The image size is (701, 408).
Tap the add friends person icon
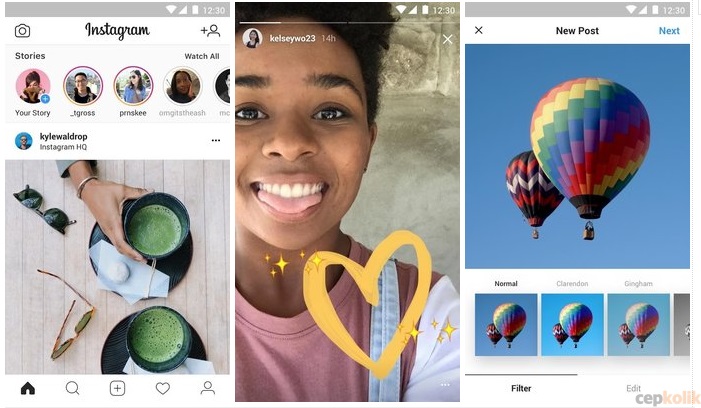210,30
